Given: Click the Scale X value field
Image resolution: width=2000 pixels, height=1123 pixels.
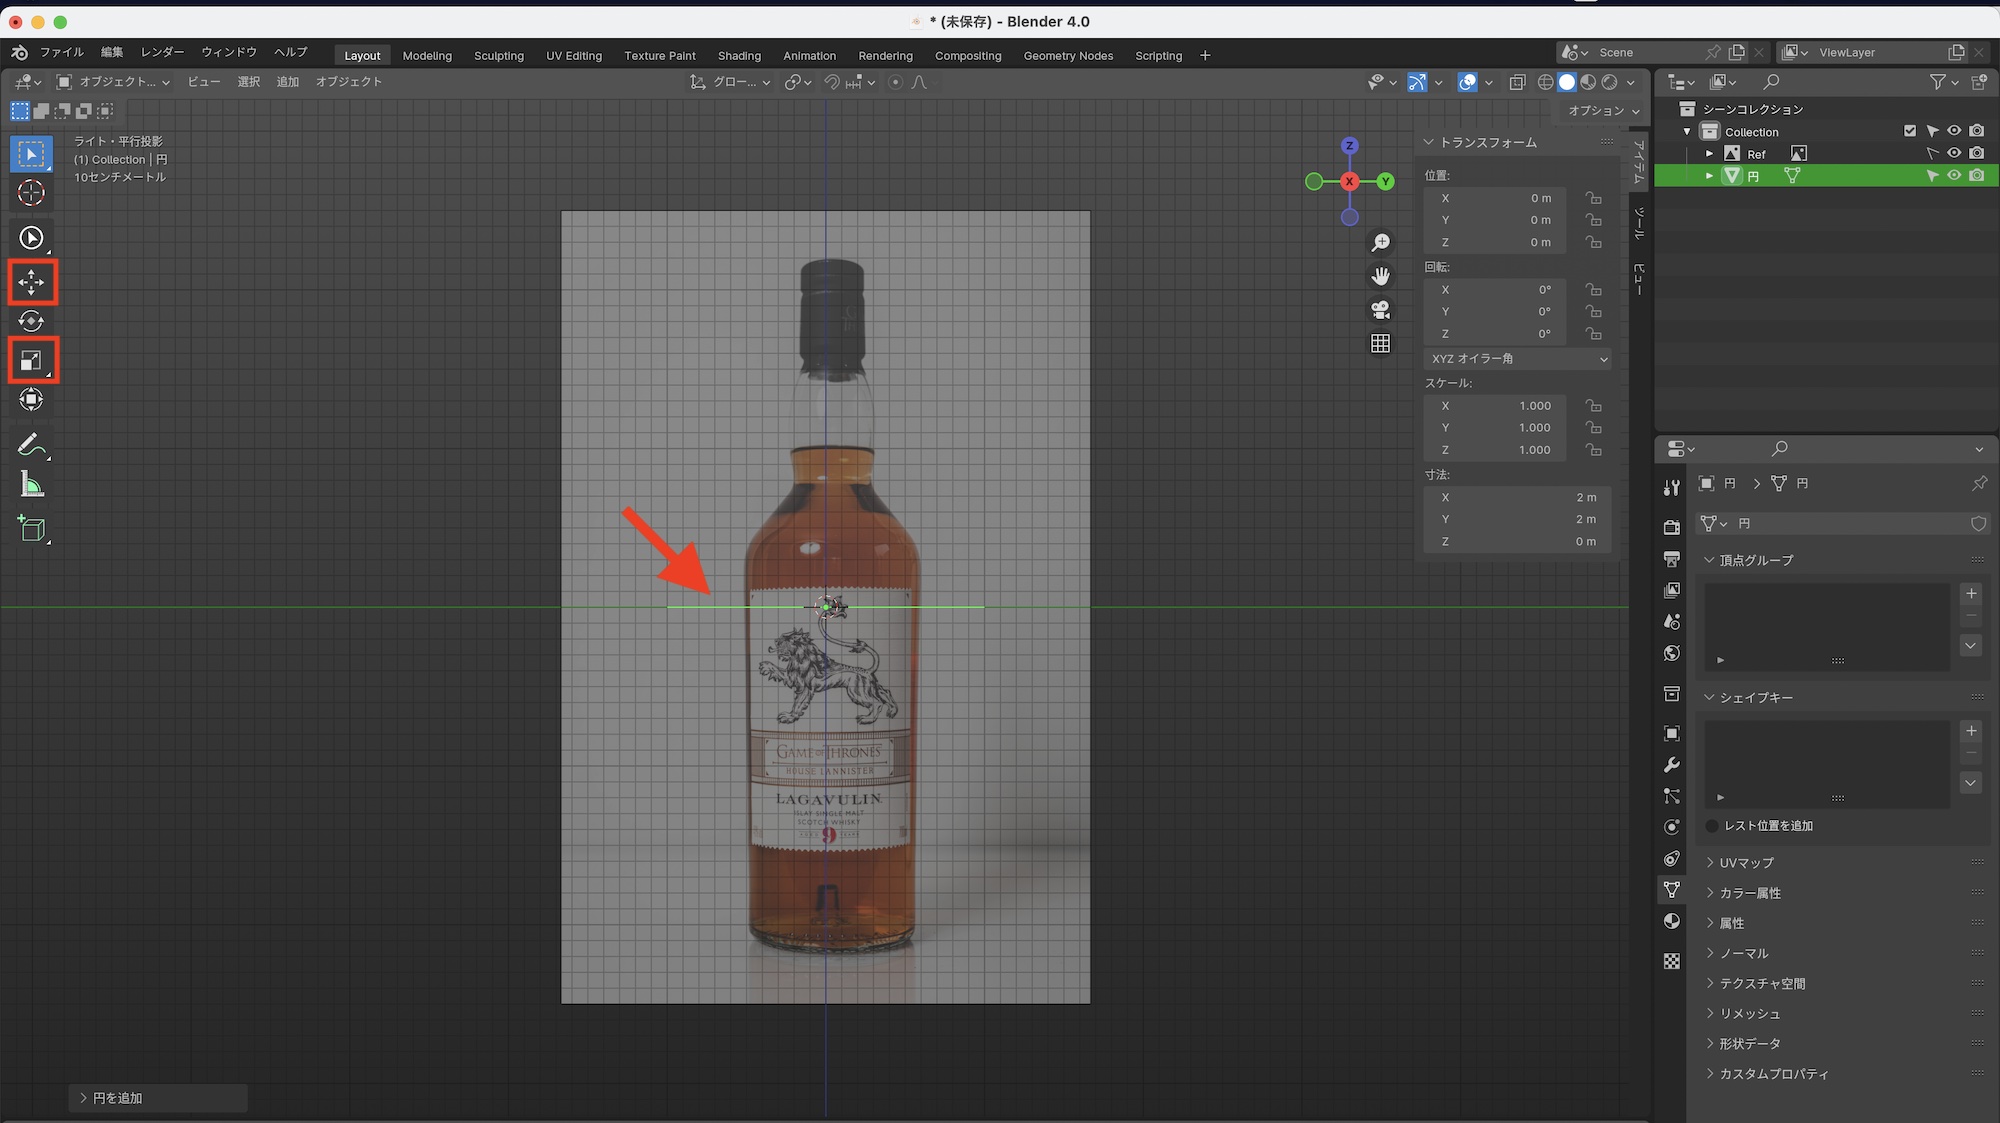Looking at the screenshot, I should 1495,406.
